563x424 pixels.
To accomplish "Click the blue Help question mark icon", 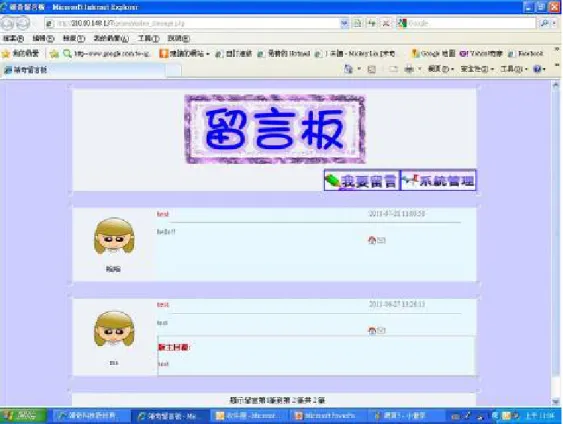I will pyautogui.click(x=539, y=69).
